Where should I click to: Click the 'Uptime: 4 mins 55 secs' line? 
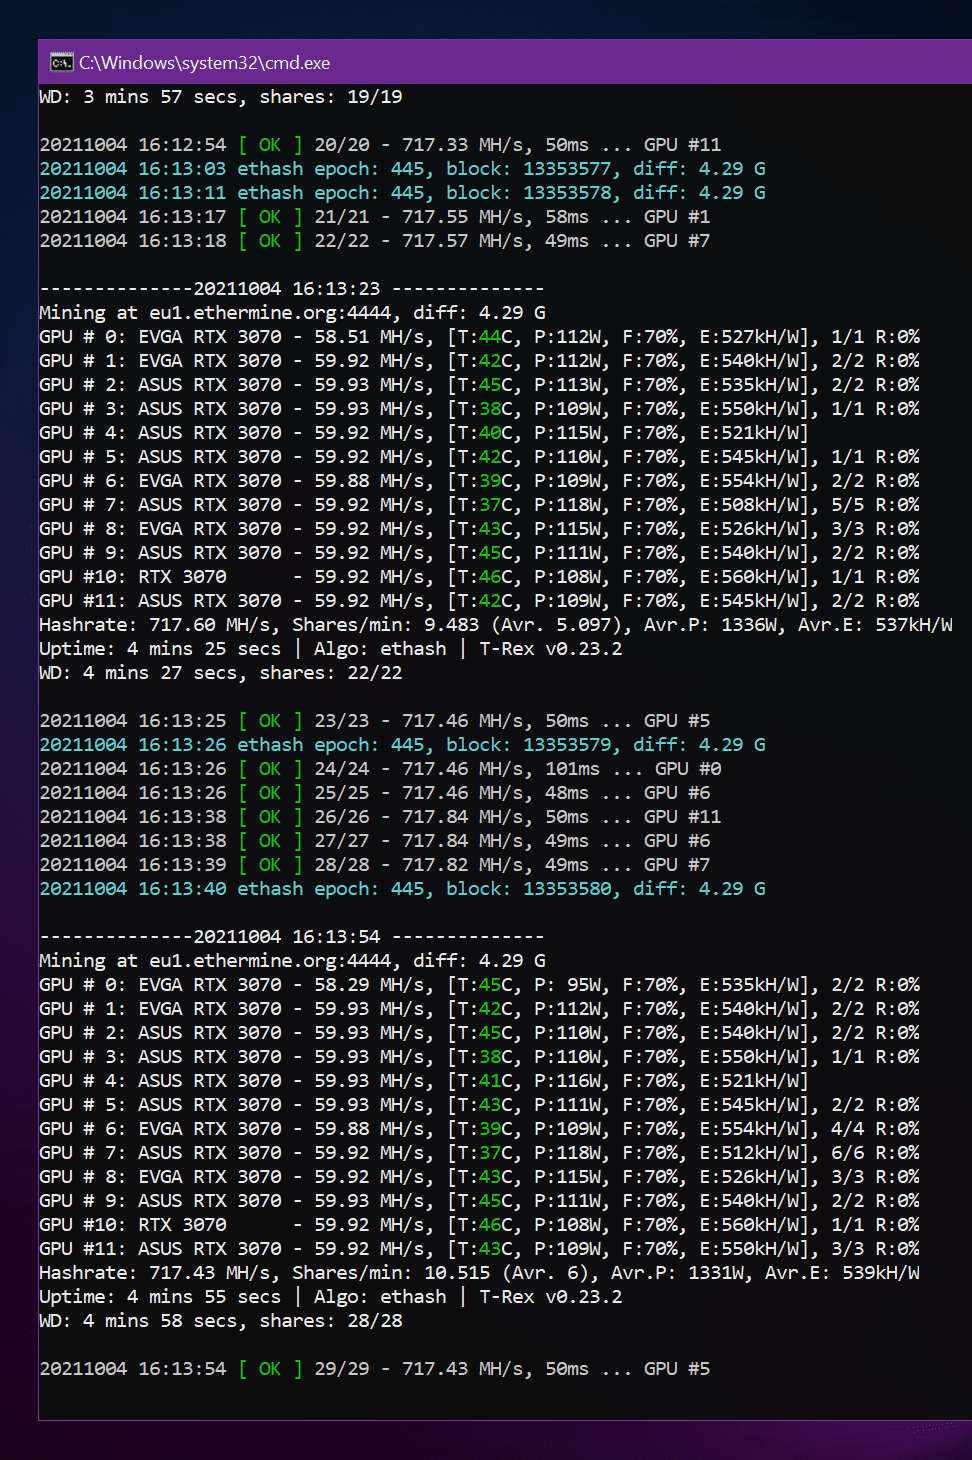point(331,1297)
